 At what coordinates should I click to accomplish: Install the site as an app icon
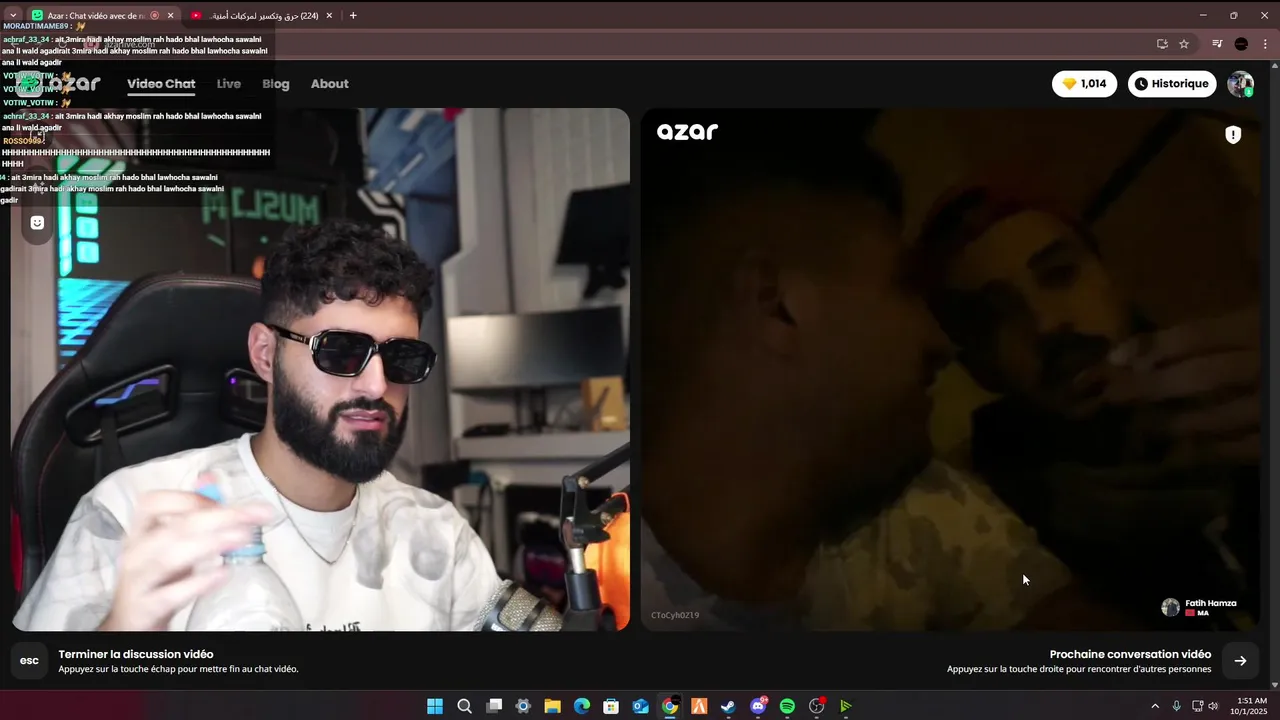[1162, 44]
